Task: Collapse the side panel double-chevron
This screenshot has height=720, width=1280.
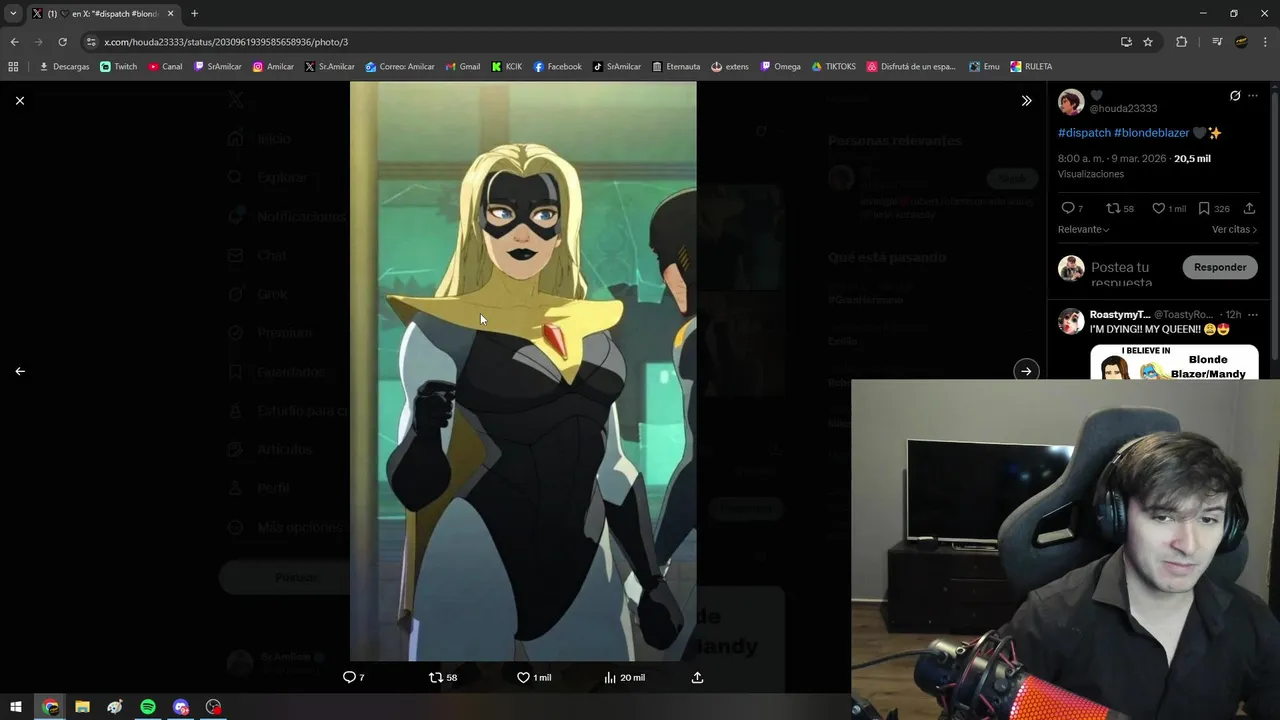Action: 1026,101
